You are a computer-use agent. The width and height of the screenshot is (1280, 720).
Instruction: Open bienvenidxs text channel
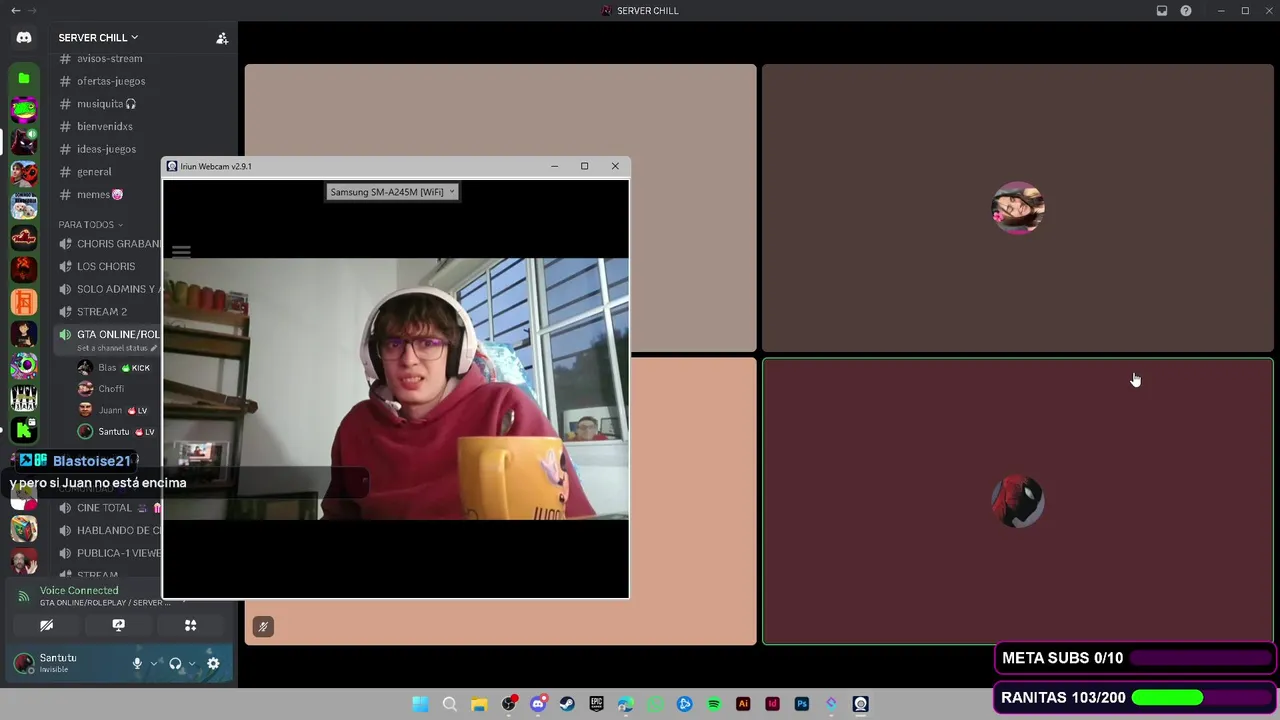[x=105, y=127]
